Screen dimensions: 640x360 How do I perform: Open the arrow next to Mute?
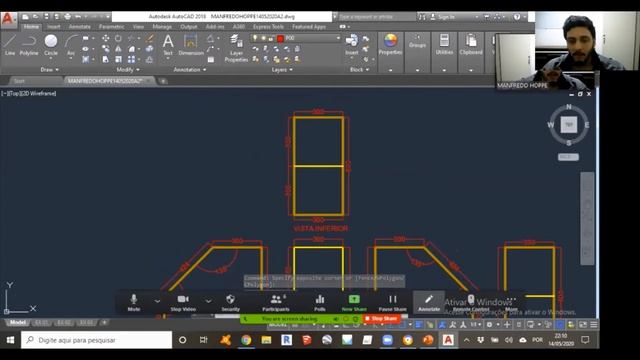[157, 301]
